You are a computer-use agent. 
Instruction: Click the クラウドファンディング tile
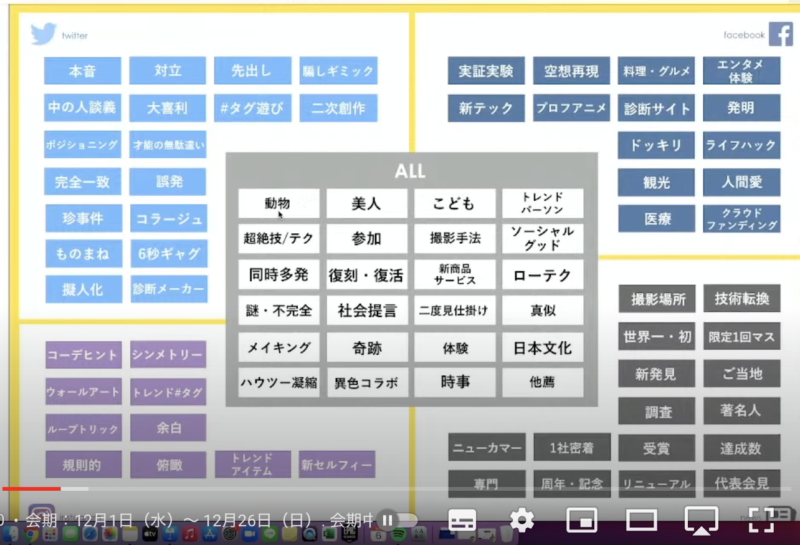point(741,219)
